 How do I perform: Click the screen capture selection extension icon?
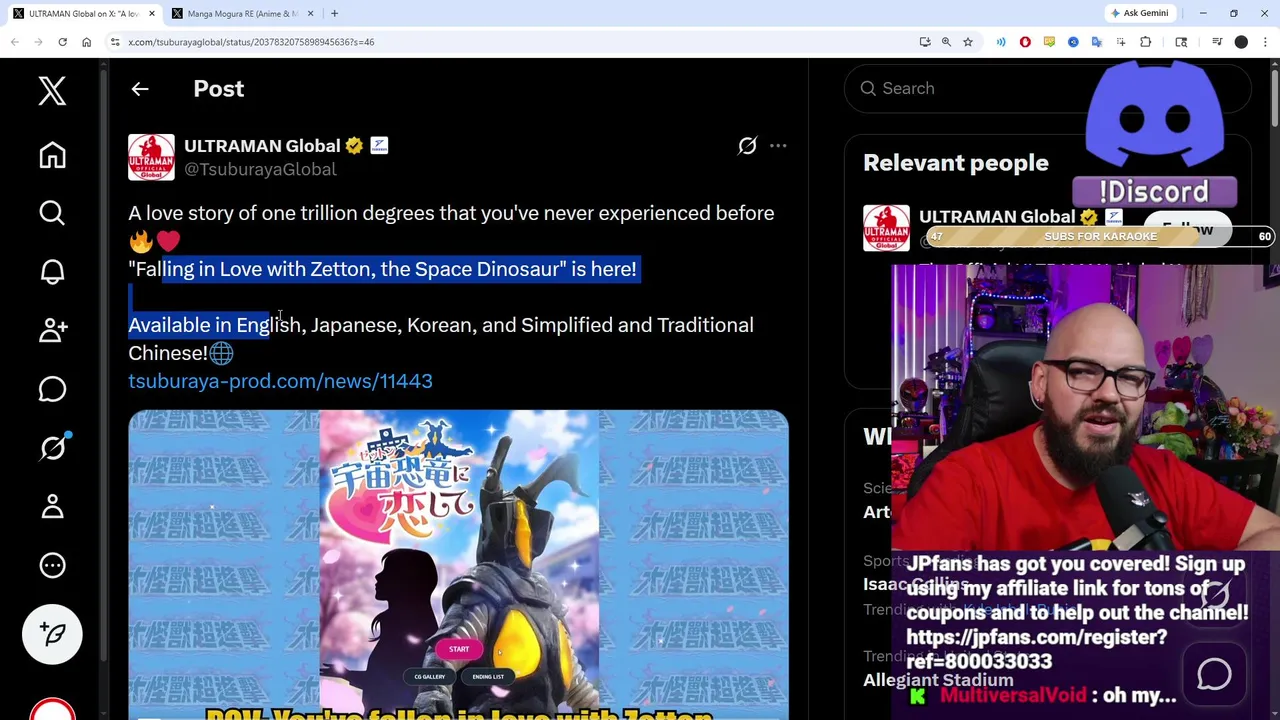click(x=1121, y=42)
